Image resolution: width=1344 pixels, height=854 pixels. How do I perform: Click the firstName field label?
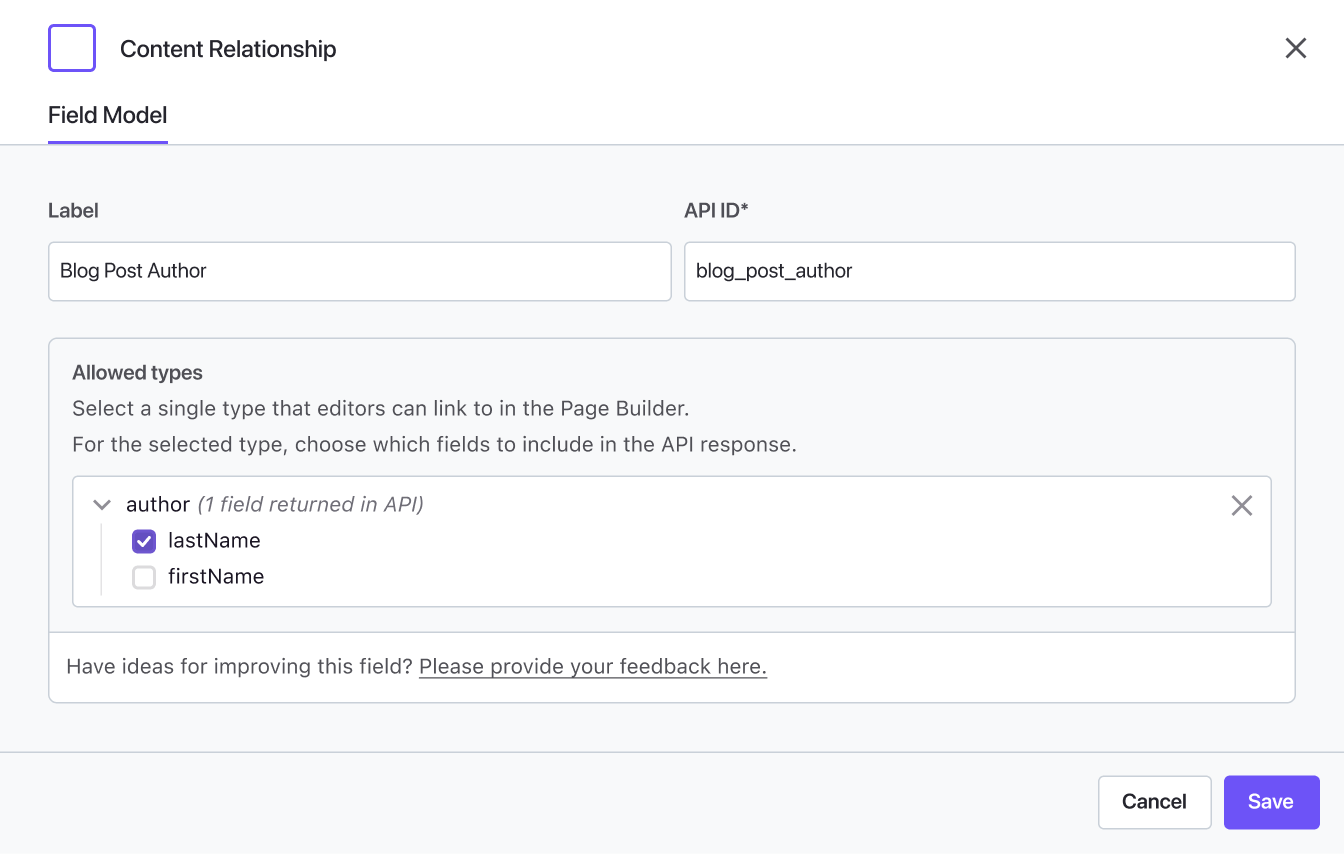(216, 577)
